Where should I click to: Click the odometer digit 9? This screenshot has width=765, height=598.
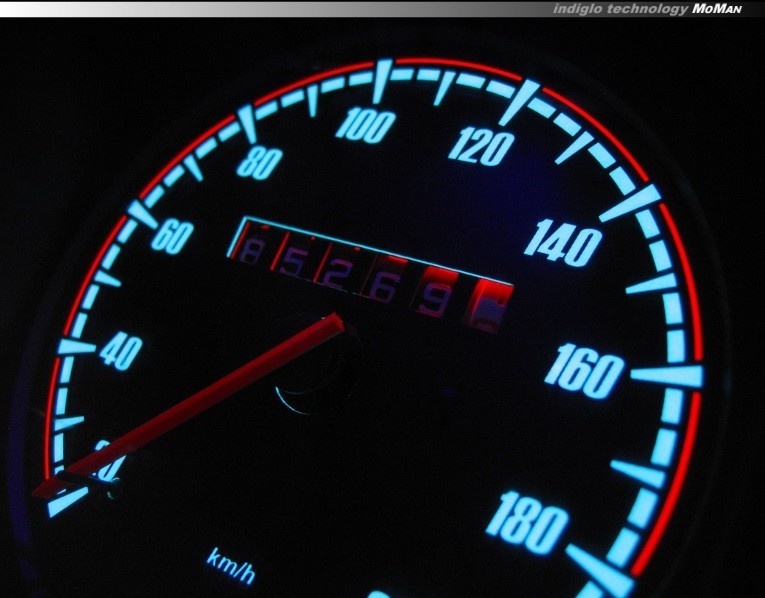pos(436,300)
